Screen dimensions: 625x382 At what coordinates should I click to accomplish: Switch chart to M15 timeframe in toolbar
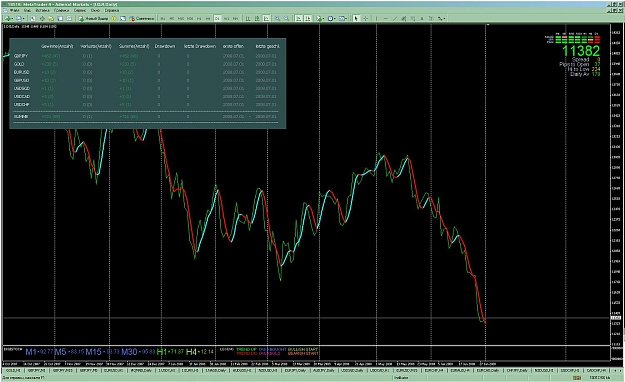point(181,18)
